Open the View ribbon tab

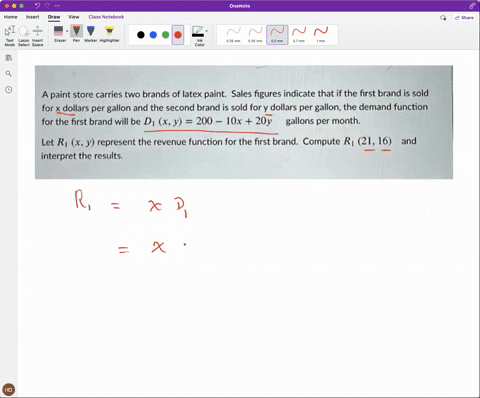point(74,17)
